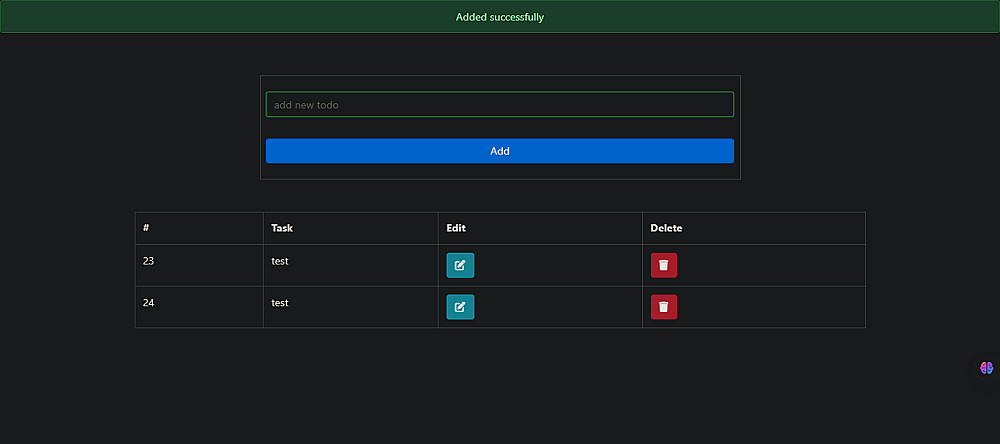Click the "test" task text in row 24
Screen dimensions: 1000x444
[x=280, y=303]
